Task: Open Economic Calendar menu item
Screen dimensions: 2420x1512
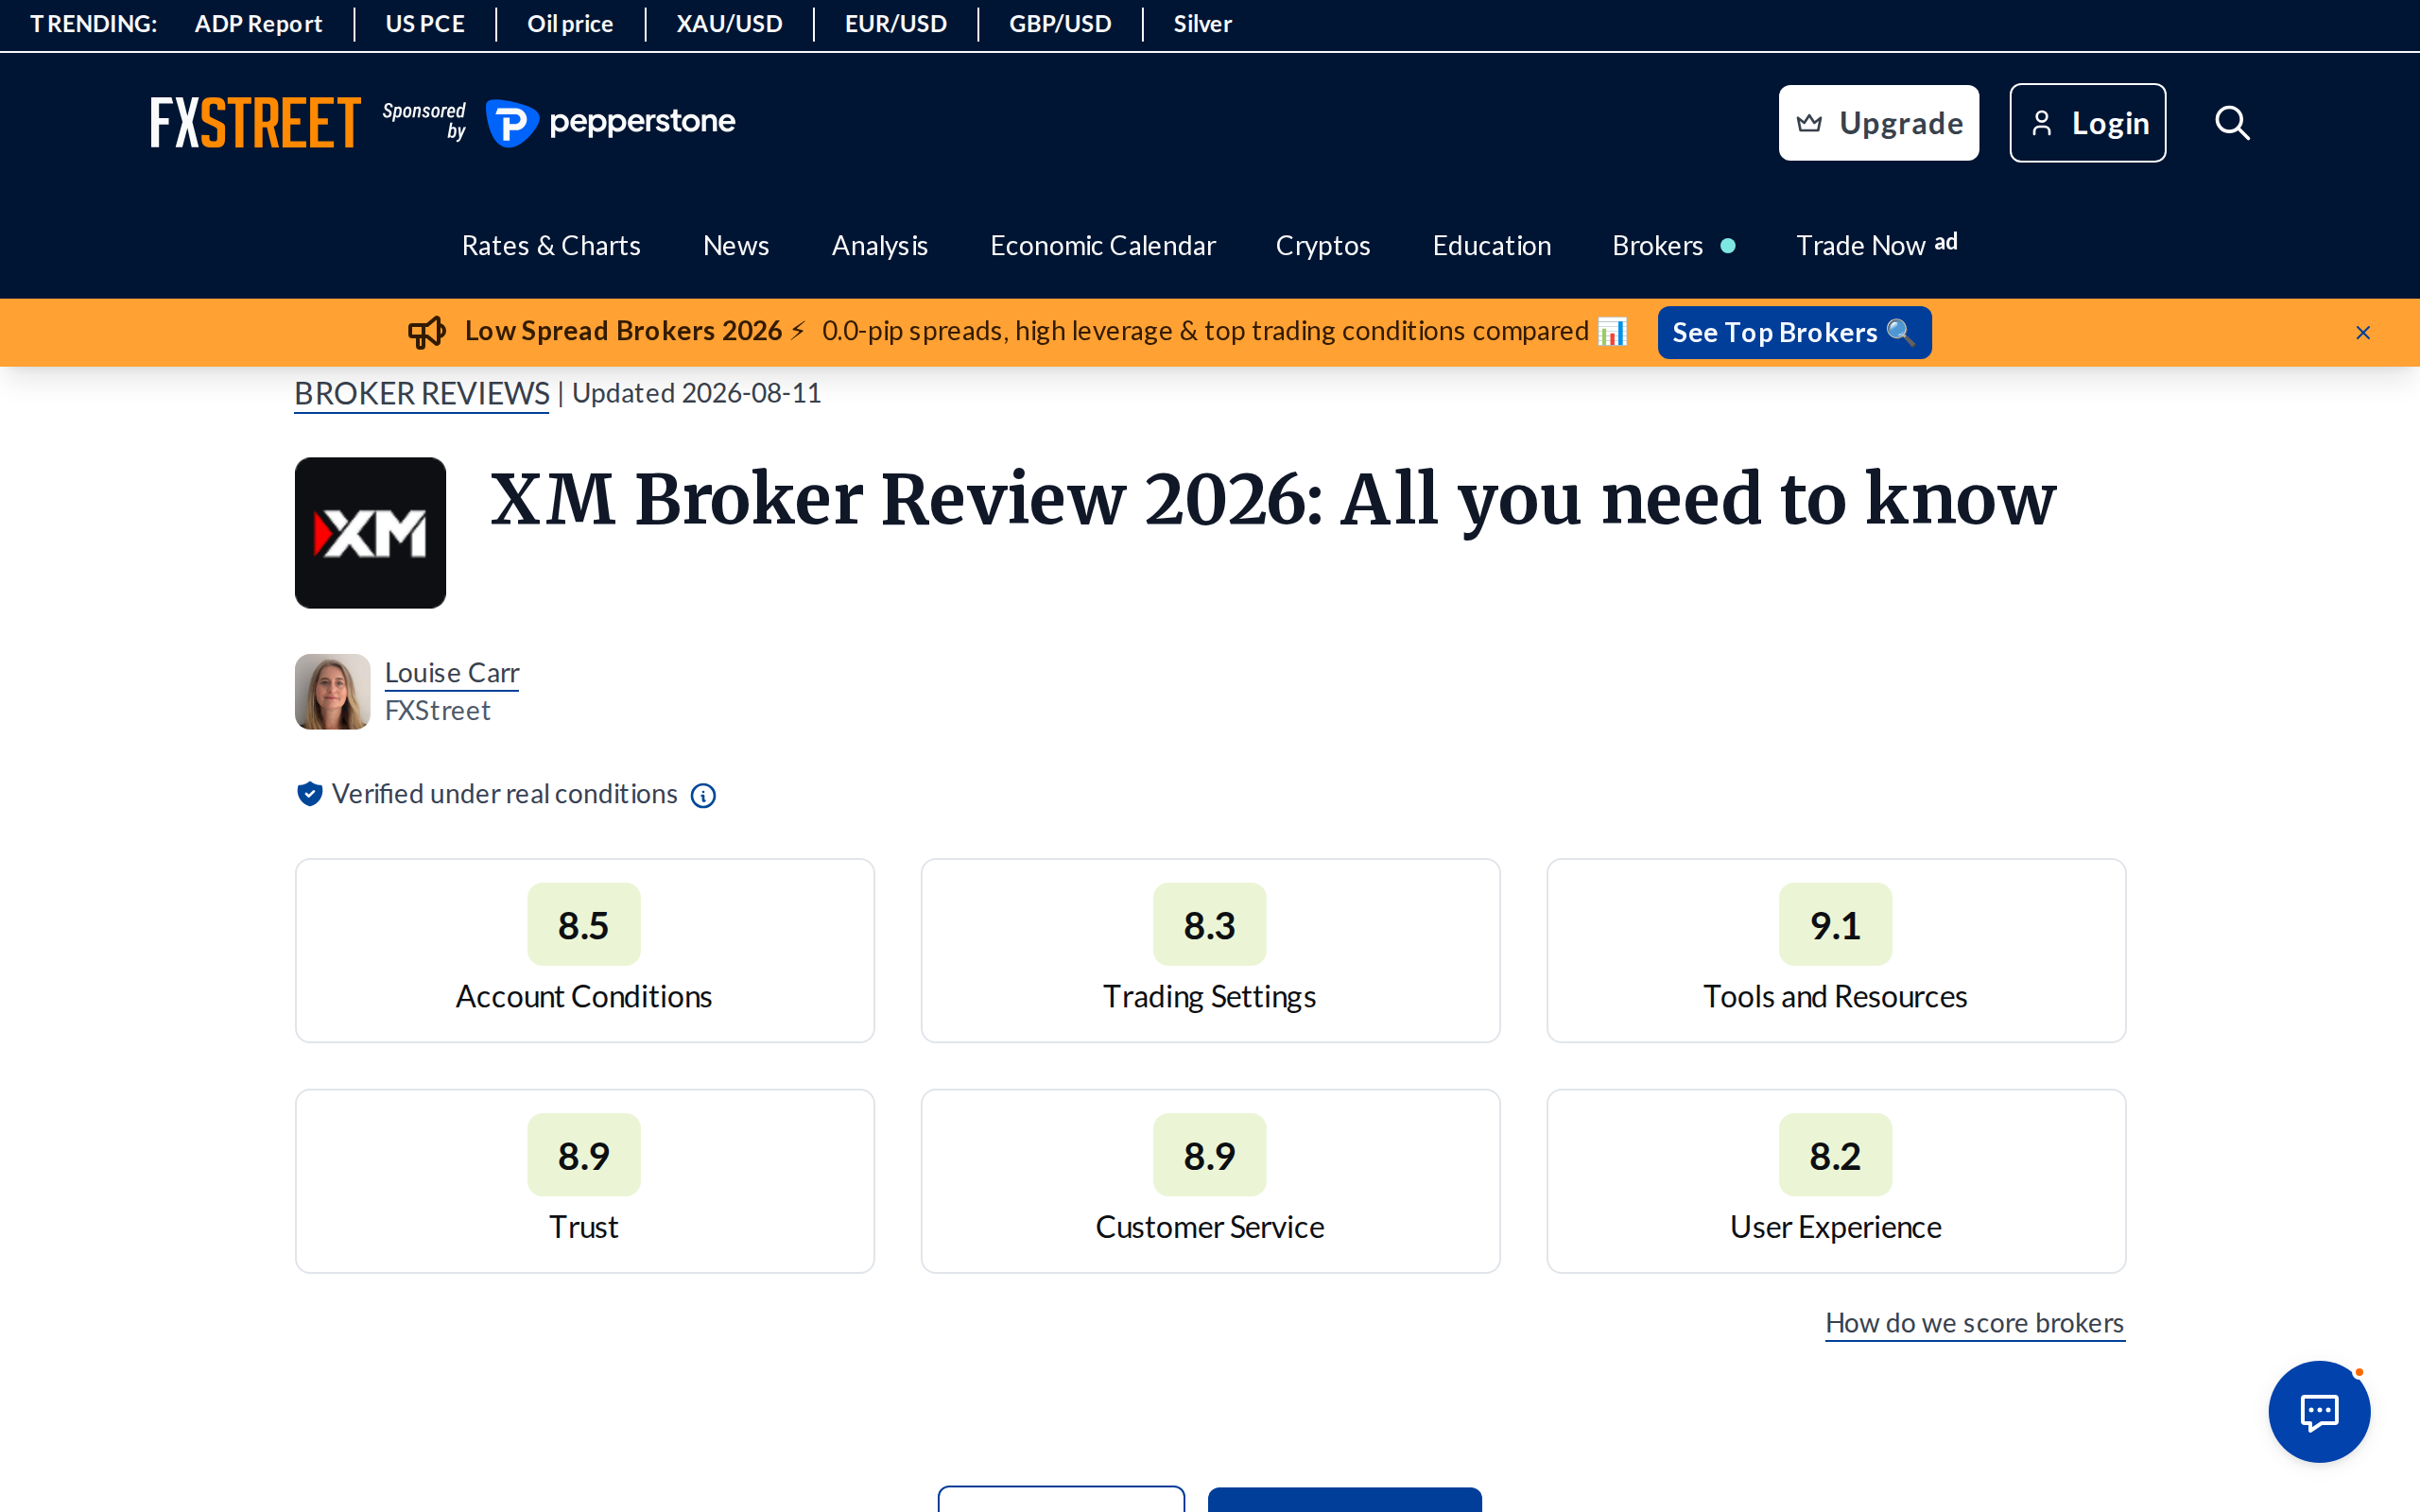Action: pyautogui.click(x=1103, y=245)
